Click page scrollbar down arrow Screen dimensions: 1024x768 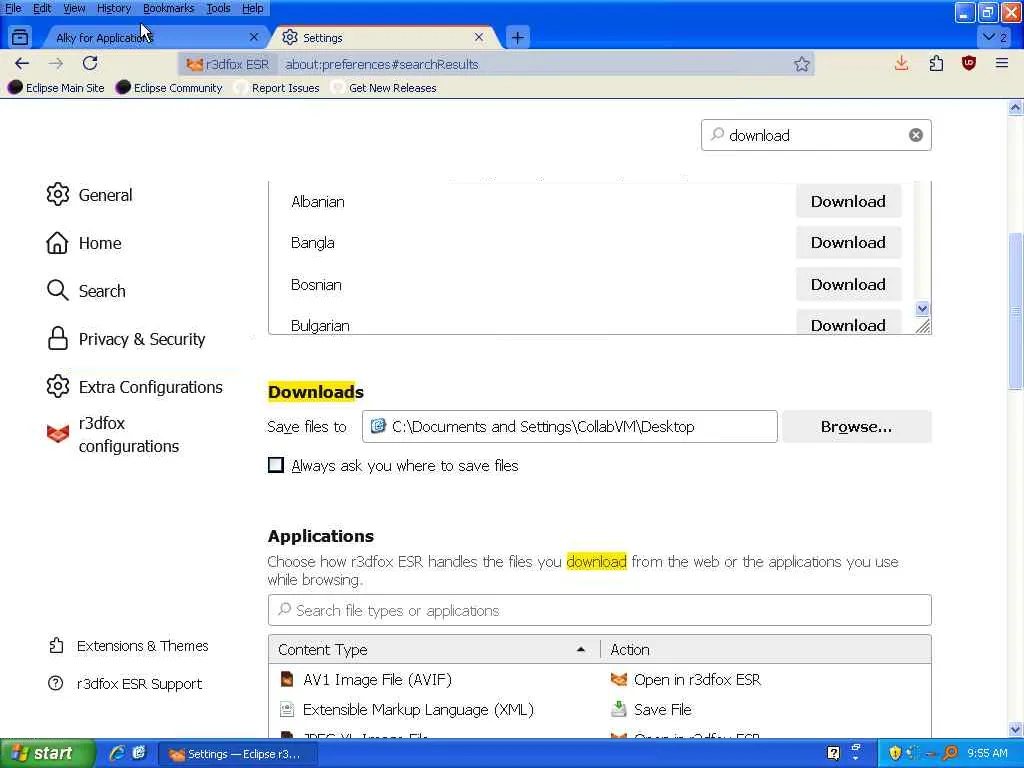click(1016, 729)
